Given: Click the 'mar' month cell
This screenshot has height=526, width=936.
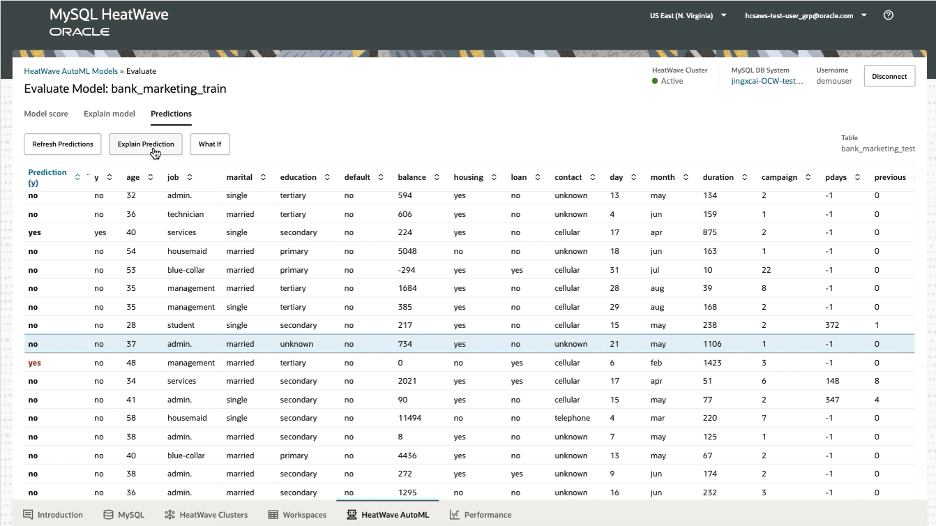Looking at the screenshot, I should tap(657, 418).
